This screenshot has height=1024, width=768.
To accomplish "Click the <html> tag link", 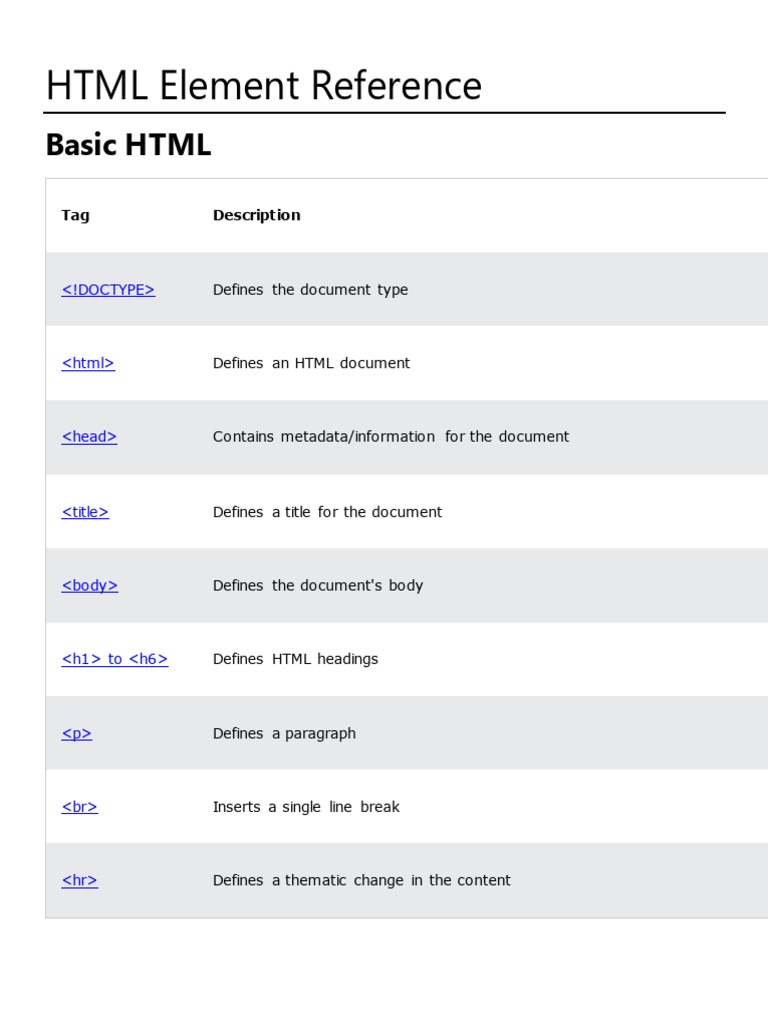I will 88,364.
